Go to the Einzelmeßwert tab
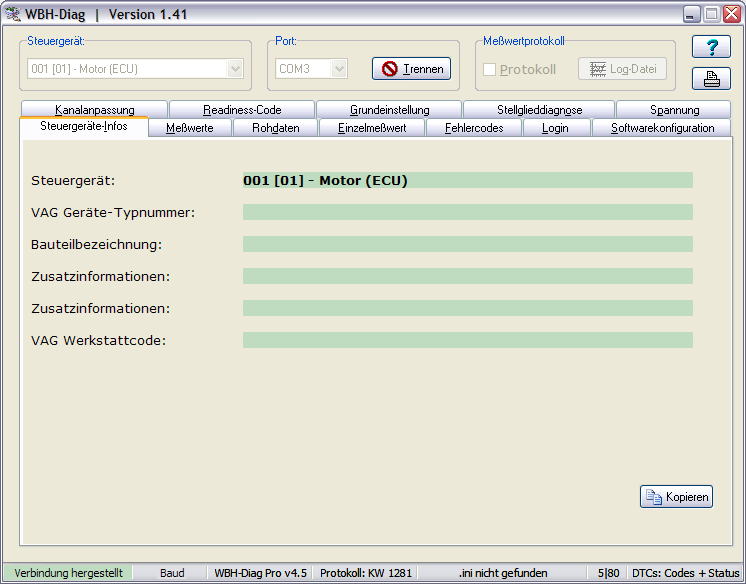The width and height of the screenshot is (746, 584). 371,128
